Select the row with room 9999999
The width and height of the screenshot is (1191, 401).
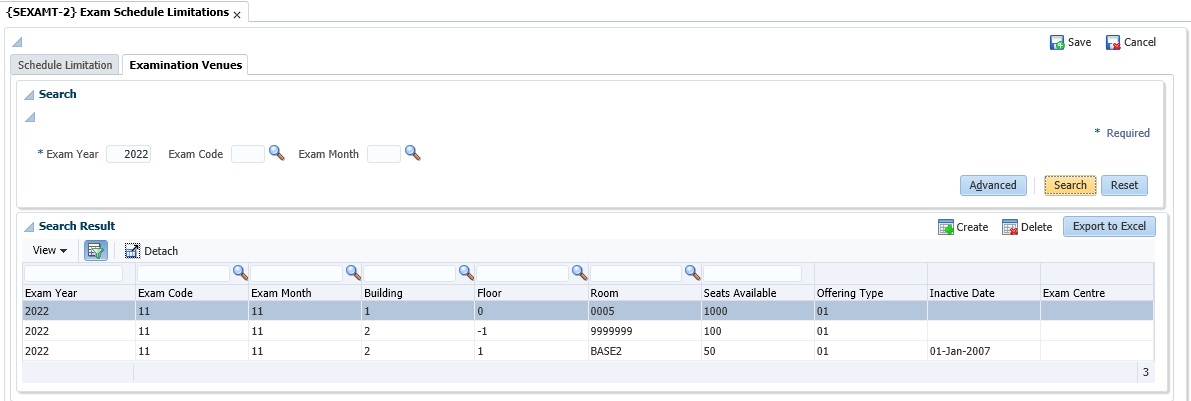click(x=588, y=331)
